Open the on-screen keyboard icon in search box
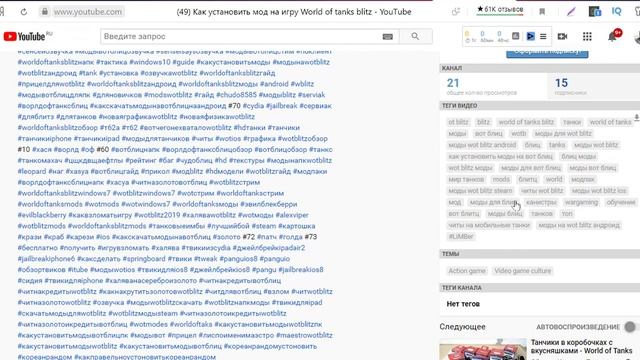Screen dimensions: 640x360 387,37
